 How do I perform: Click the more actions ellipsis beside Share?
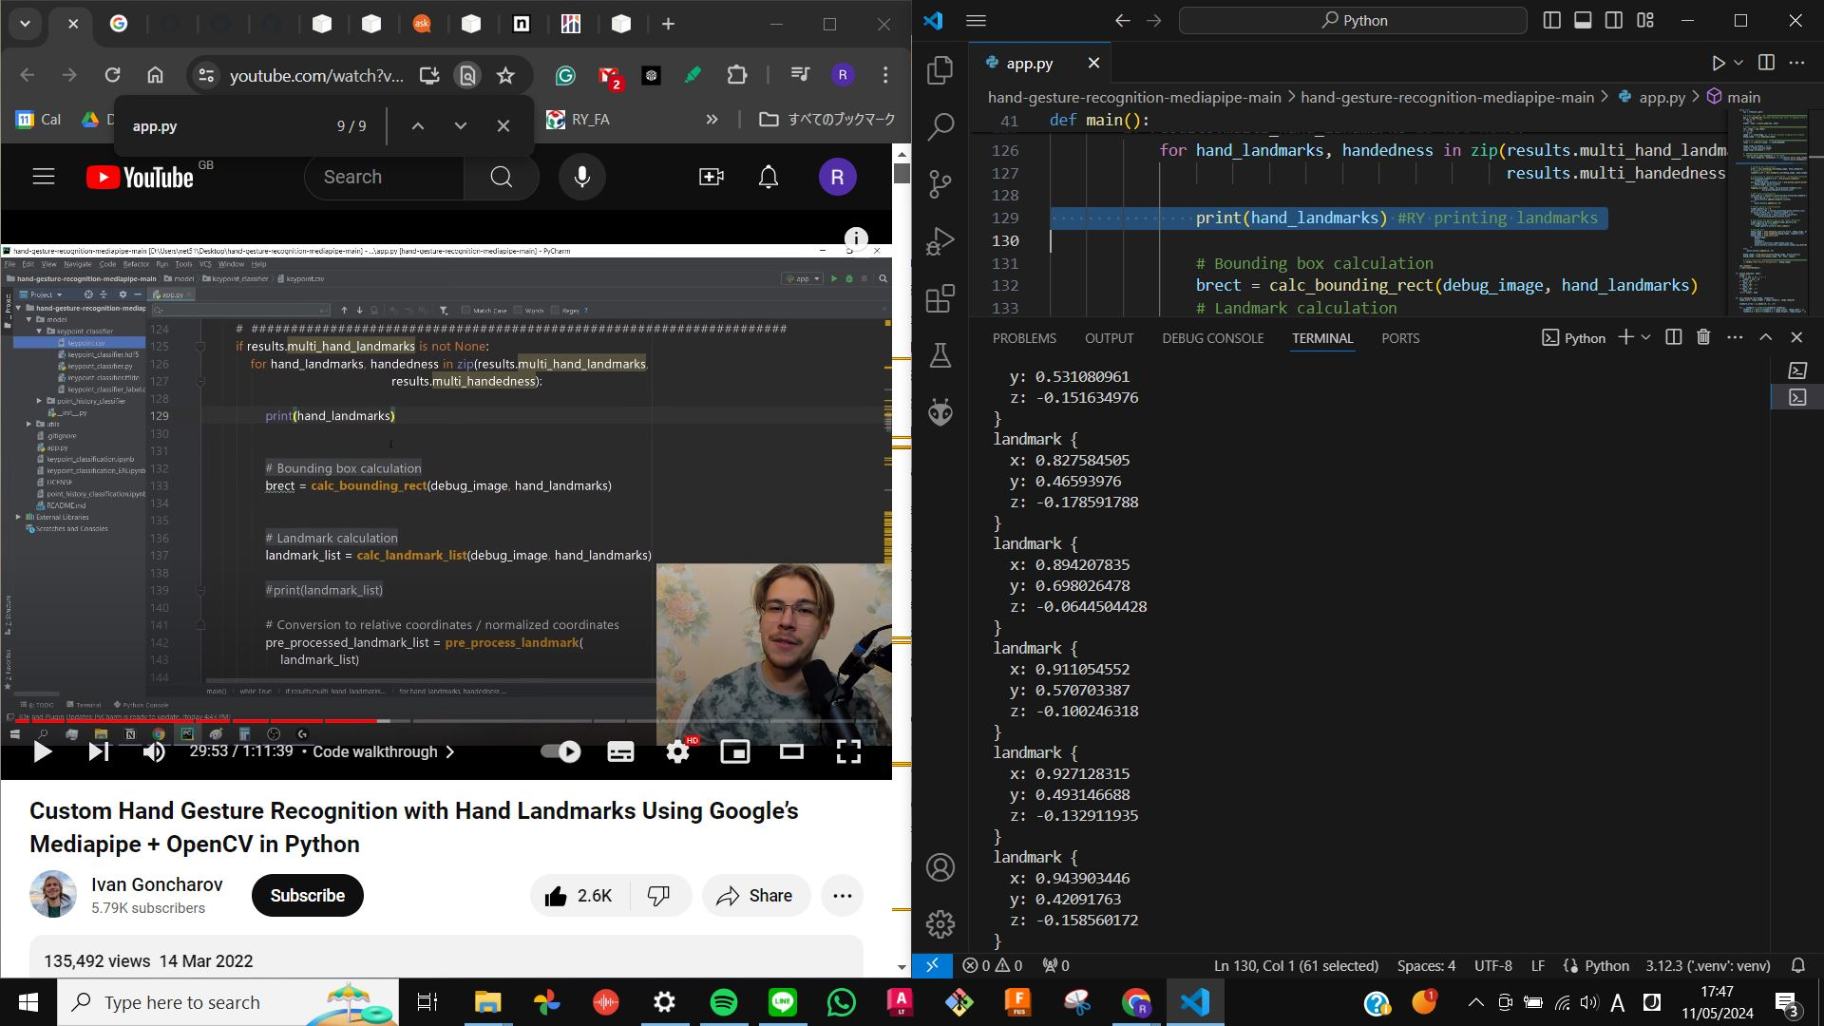[x=842, y=895]
